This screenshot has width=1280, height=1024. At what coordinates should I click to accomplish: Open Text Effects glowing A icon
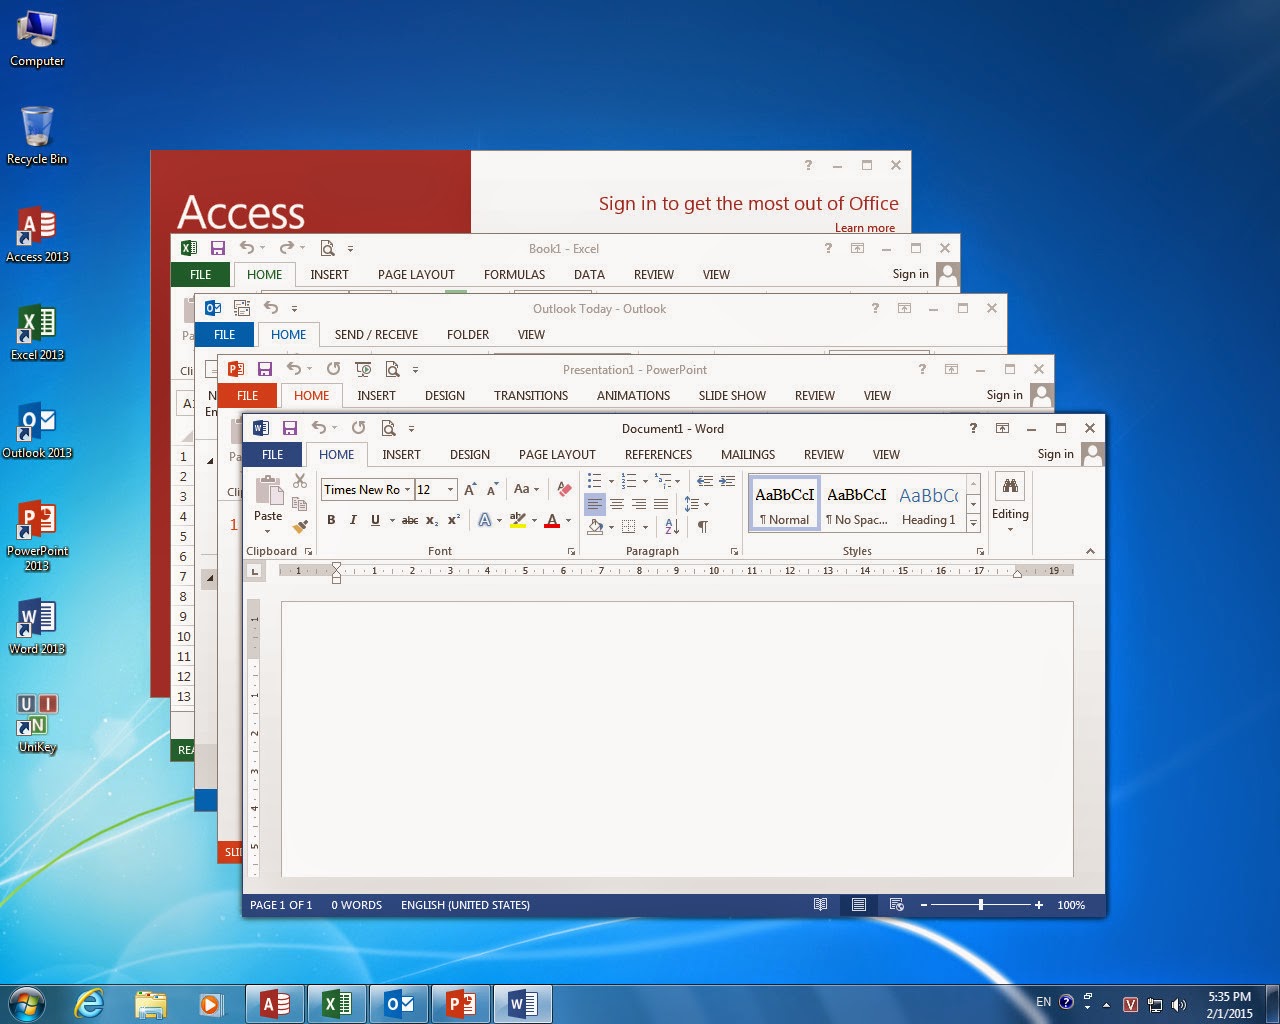(x=485, y=520)
